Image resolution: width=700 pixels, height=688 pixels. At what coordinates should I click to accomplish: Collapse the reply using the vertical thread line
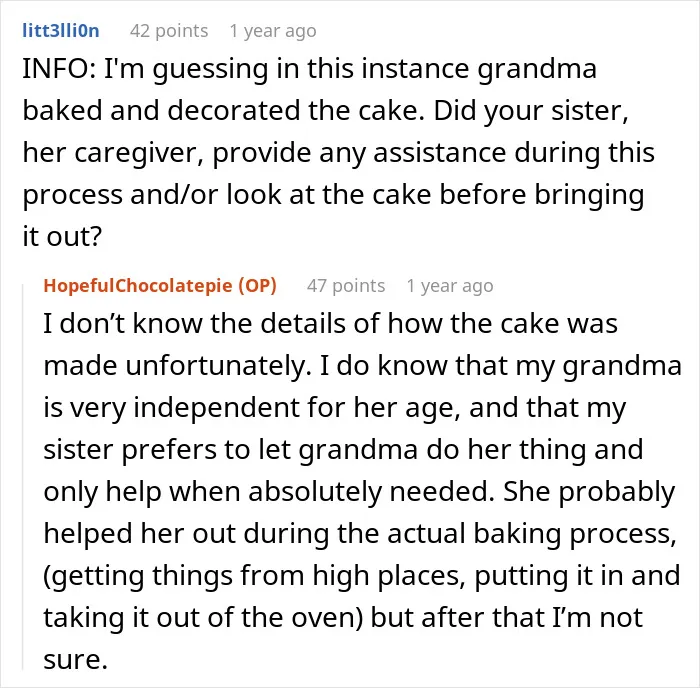tap(23, 476)
